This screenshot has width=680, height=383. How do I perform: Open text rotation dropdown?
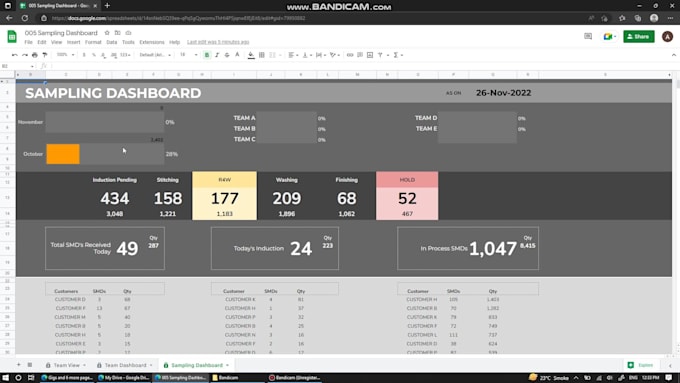coord(334,55)
